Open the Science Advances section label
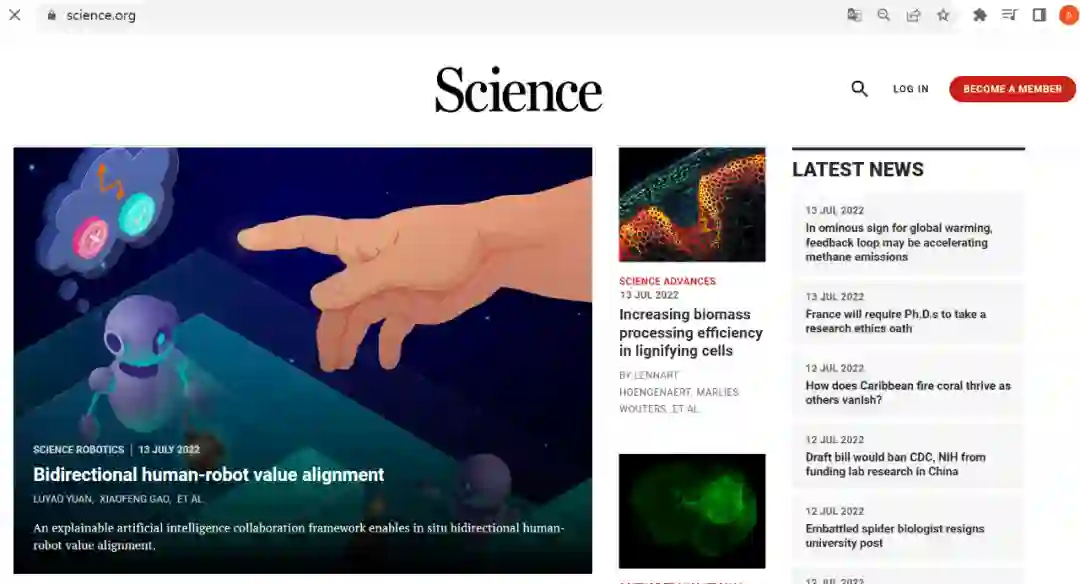This screenshot has width=1080, height=584. point(667,281)
